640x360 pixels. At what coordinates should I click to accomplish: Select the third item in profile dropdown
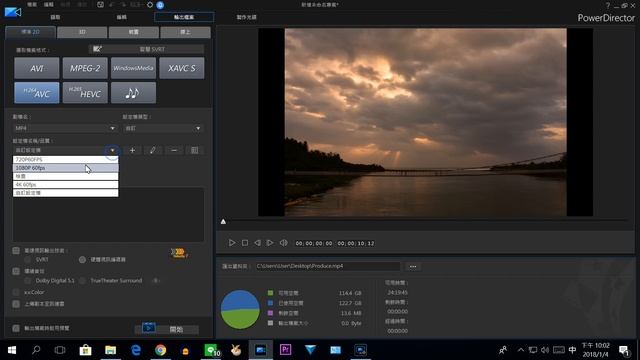click(65, 176)
